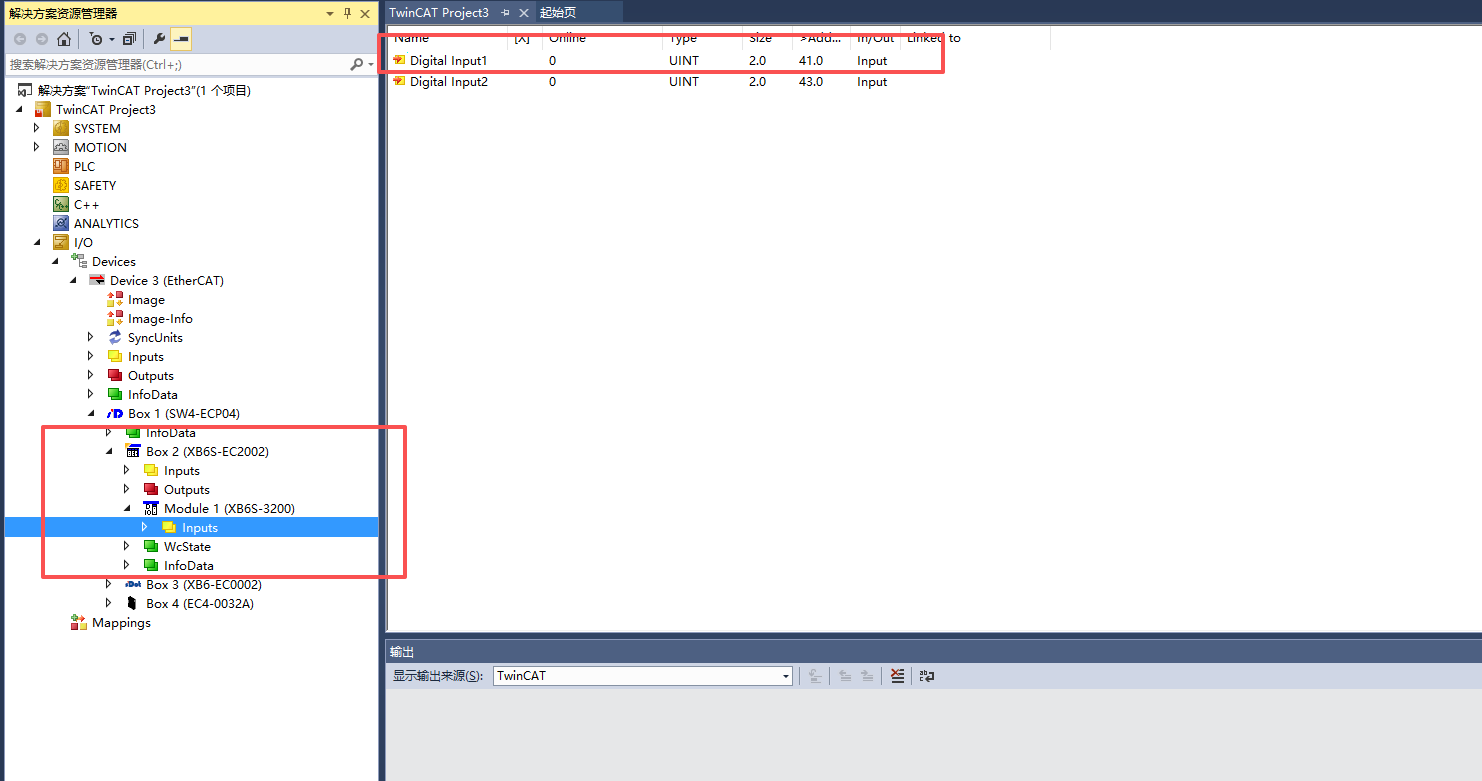Pin the Solution Explorer panel
The height and width of the screenshot is (781, 1482).
pyautogui.click(x=347, y=13)
